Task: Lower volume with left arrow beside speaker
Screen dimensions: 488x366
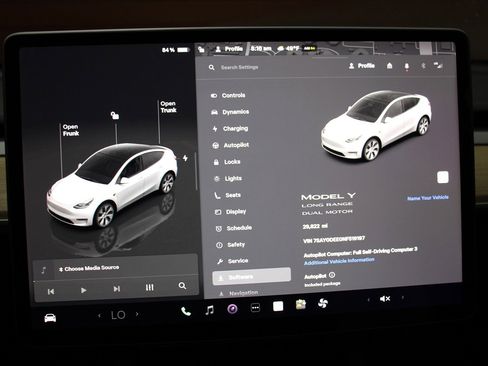Action: point(368,300)
